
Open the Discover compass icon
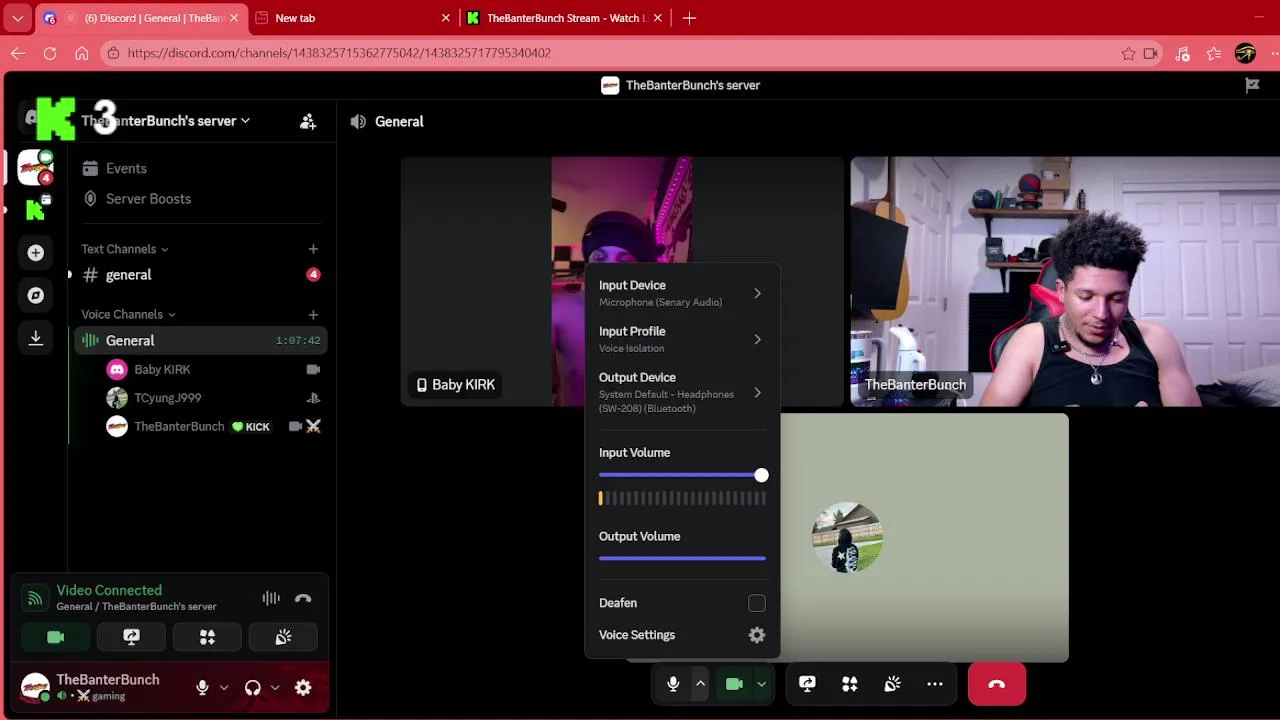(36, 295)
